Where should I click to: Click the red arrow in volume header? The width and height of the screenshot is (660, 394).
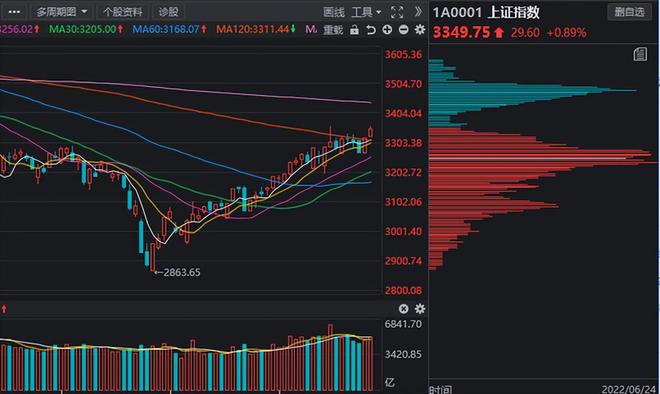point(4,309)
